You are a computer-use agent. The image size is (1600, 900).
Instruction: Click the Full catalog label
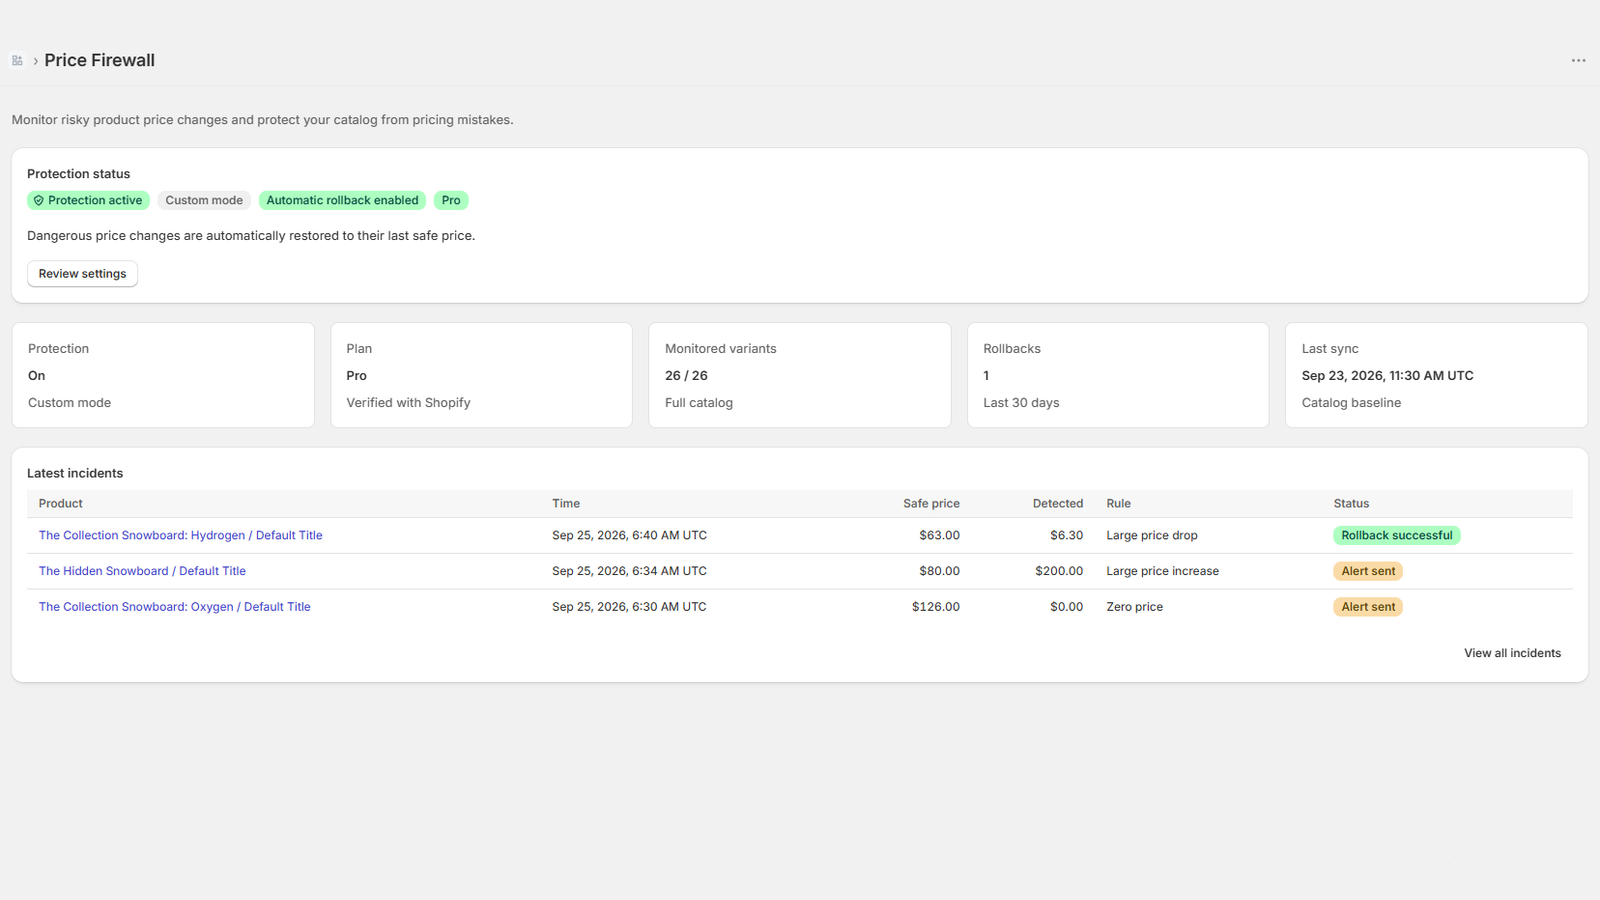(699, 403)
